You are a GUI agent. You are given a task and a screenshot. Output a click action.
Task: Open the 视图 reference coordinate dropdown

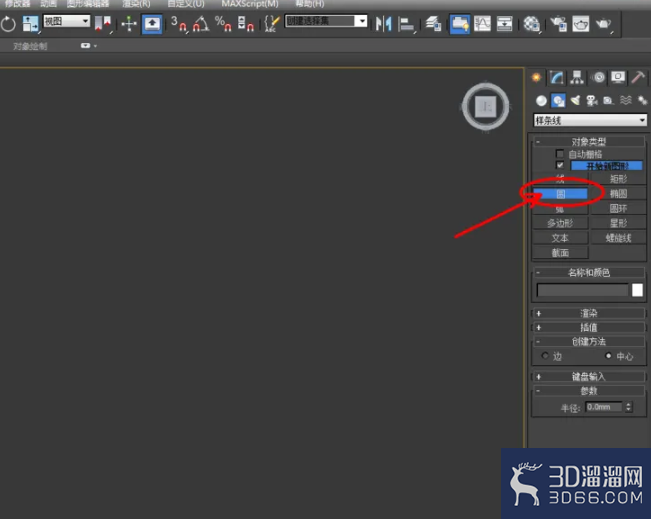(x=66, y=21)
